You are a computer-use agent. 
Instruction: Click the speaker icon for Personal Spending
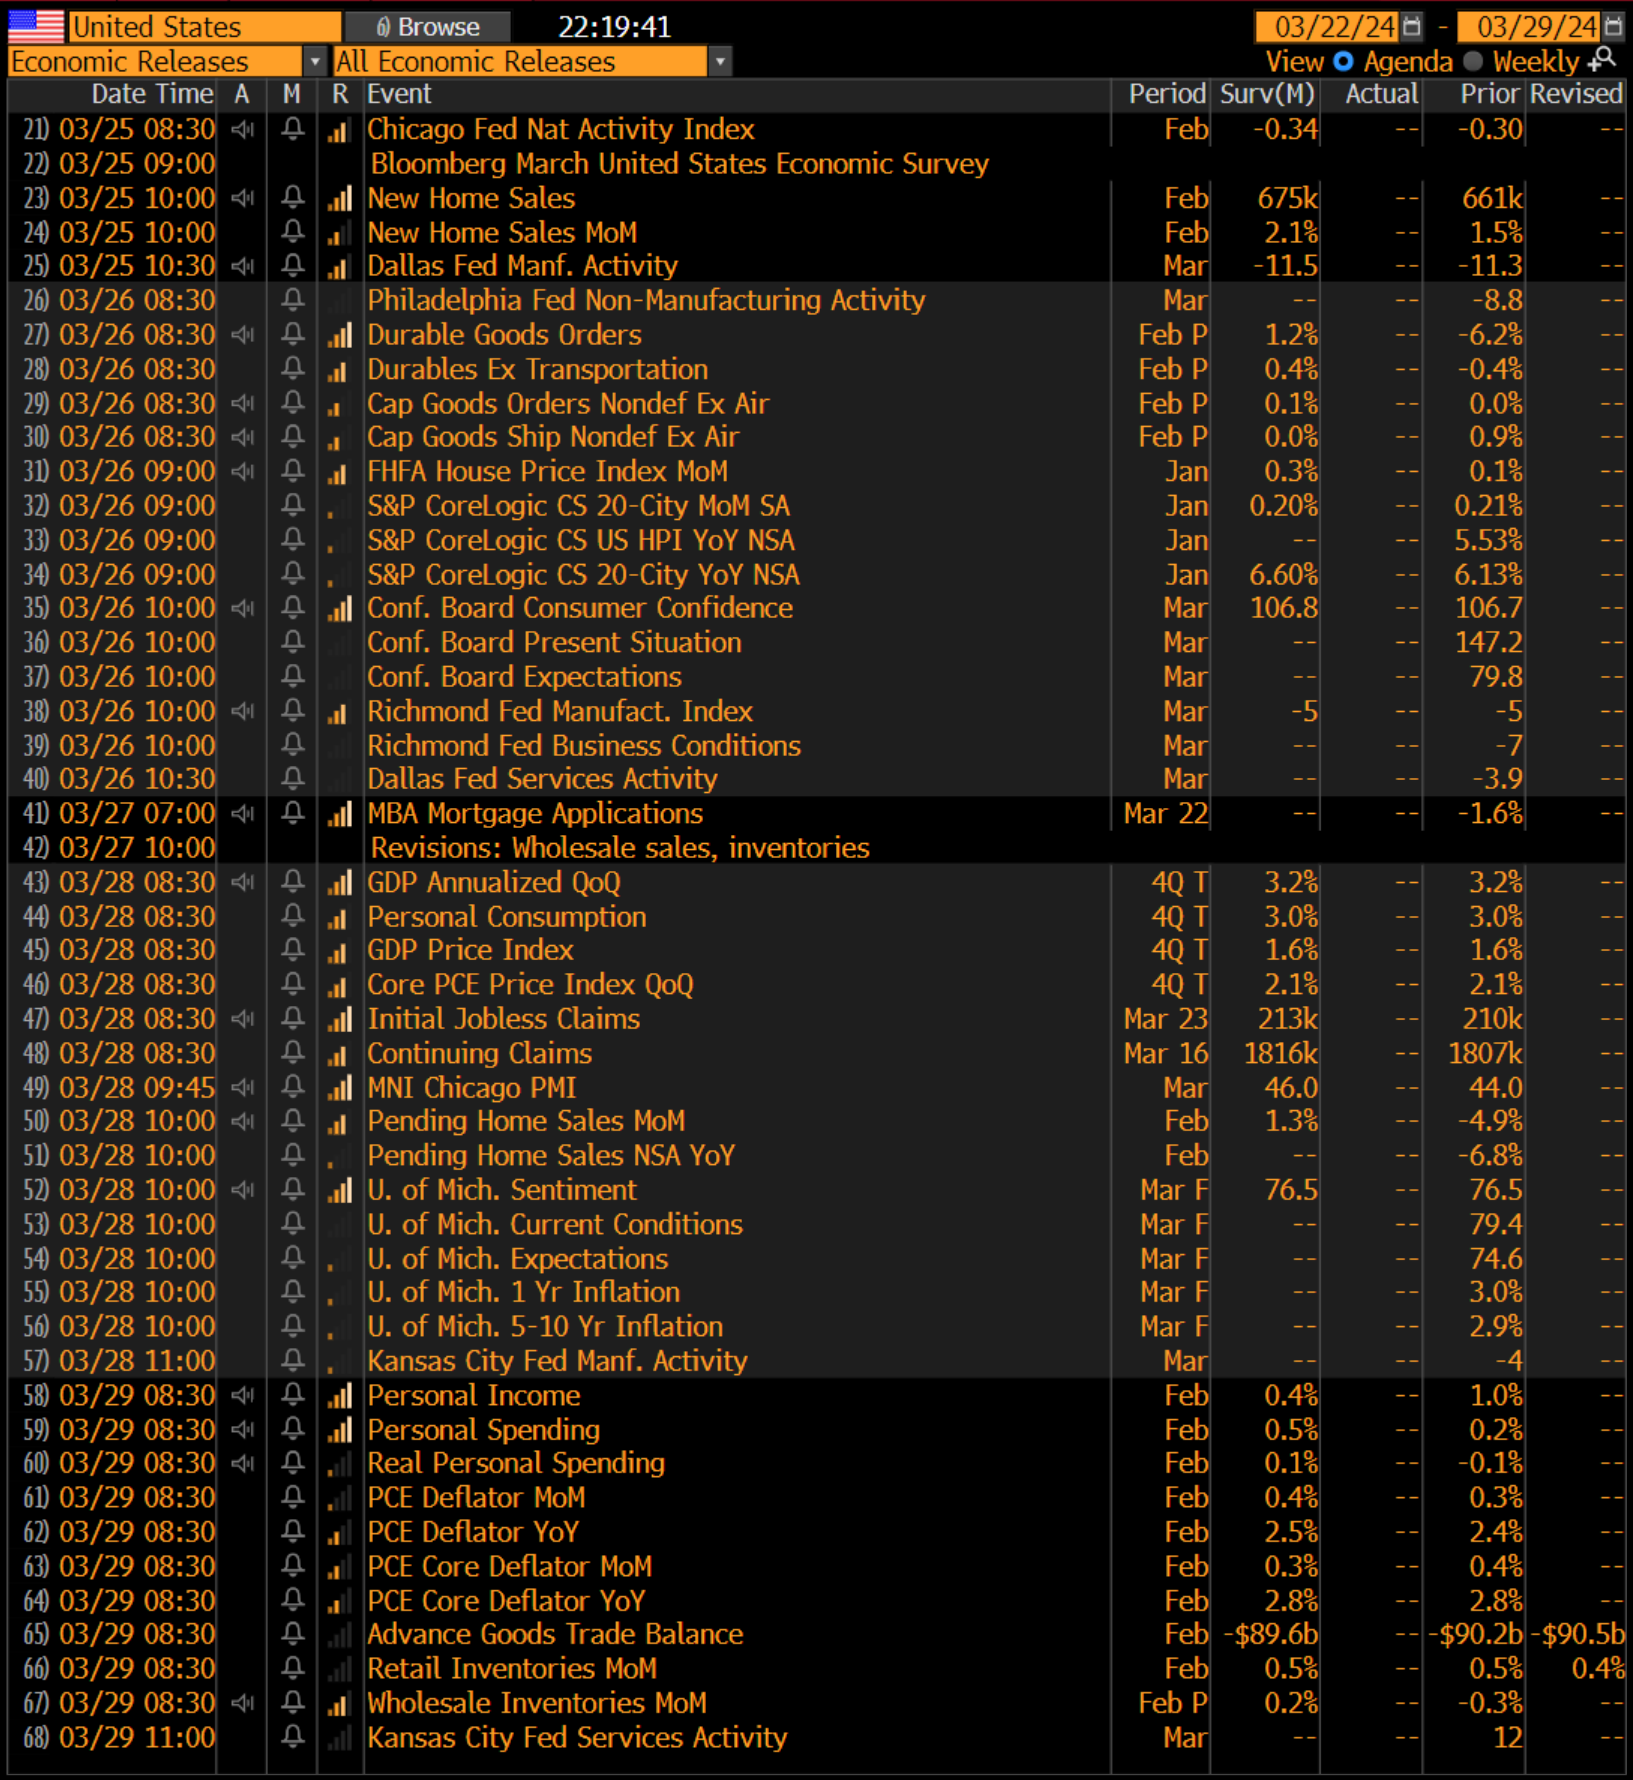[x=242, y=1430]
